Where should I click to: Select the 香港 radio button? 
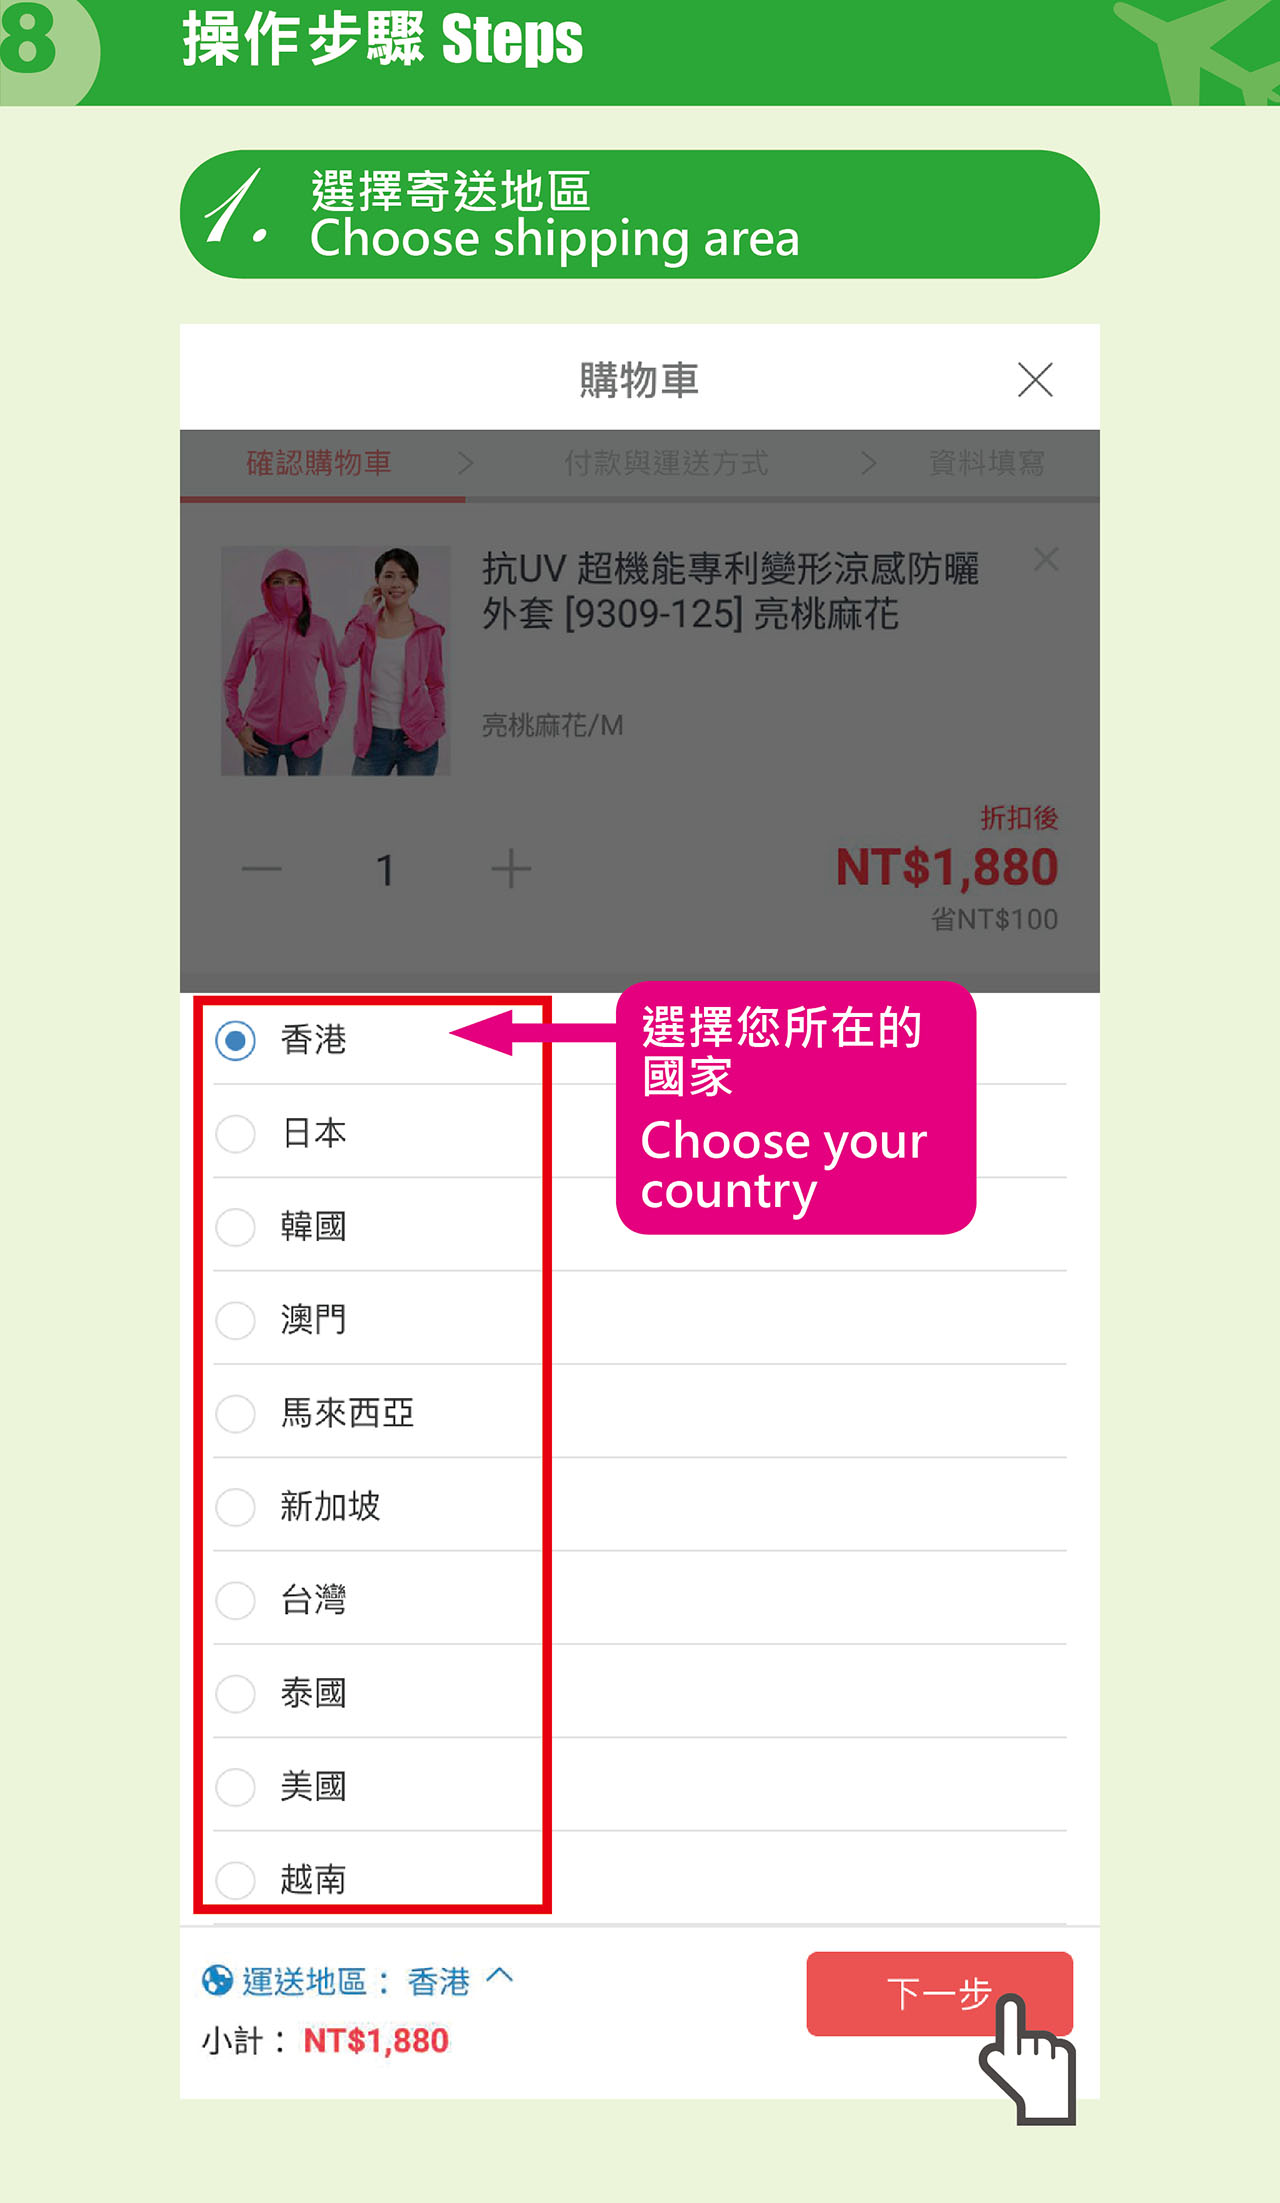[236, 1041]
